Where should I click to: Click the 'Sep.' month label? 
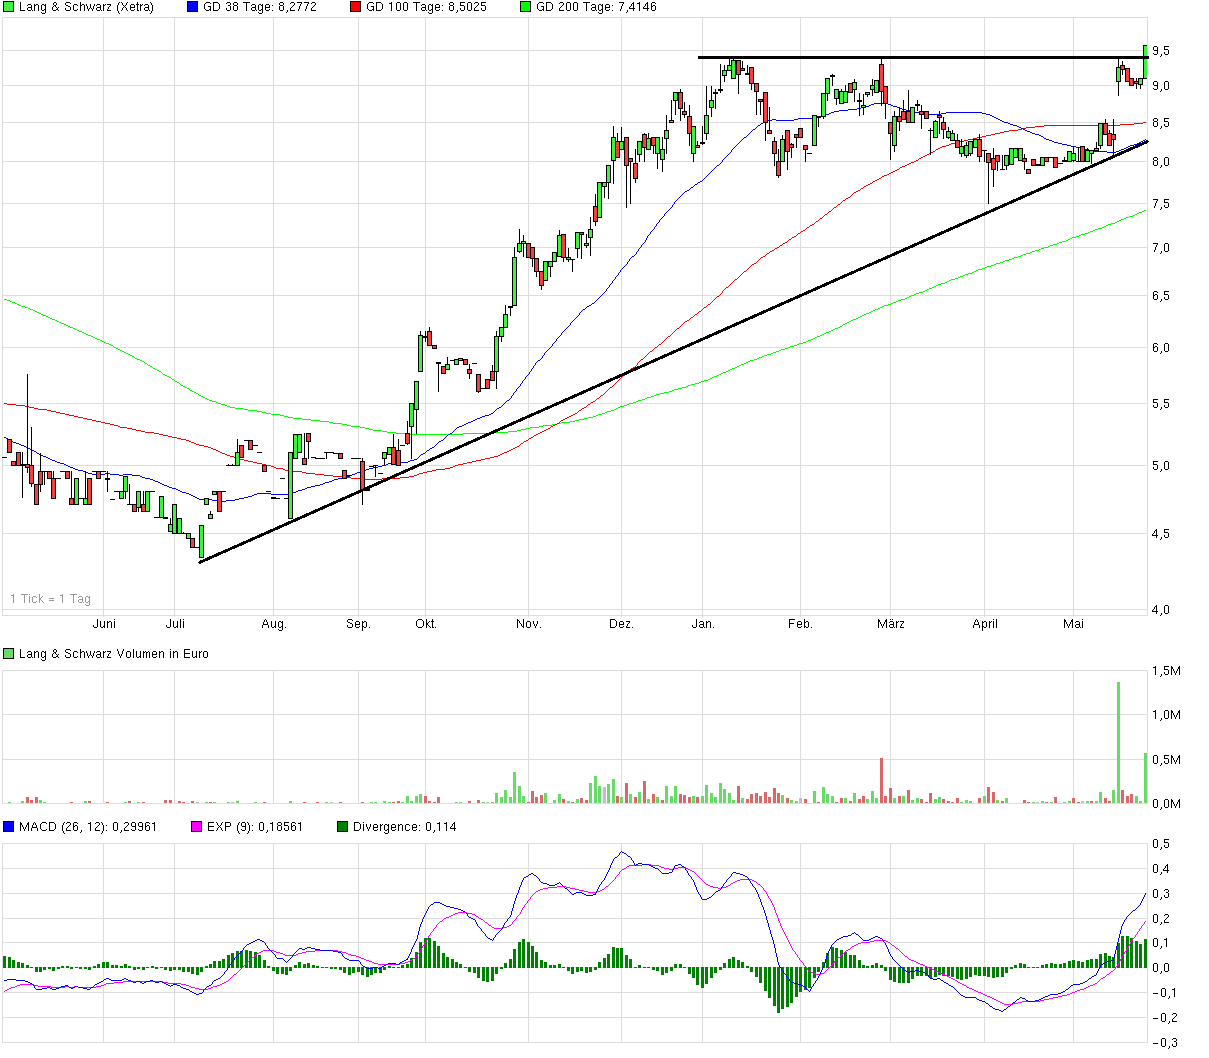[358, 624]
